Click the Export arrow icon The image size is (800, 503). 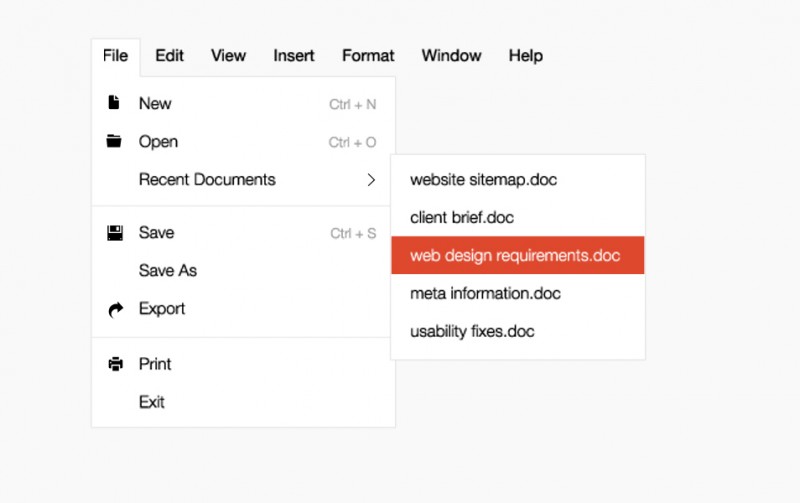[115, 309]
